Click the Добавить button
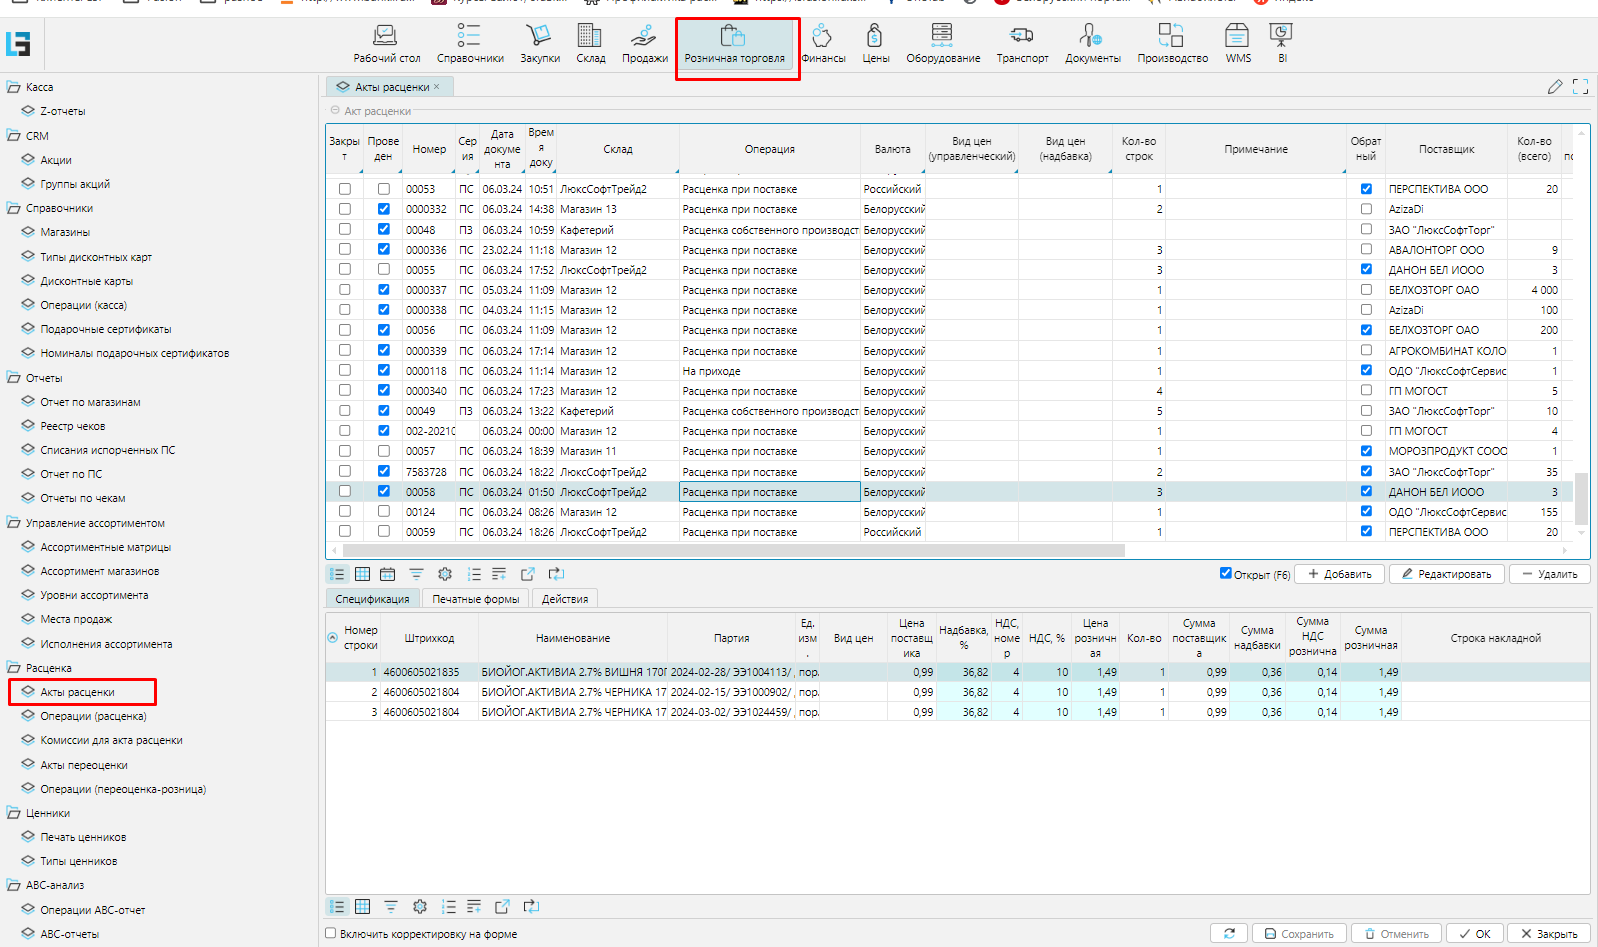The width and height of the screenshot is (1598, 947). [1340, 574]
